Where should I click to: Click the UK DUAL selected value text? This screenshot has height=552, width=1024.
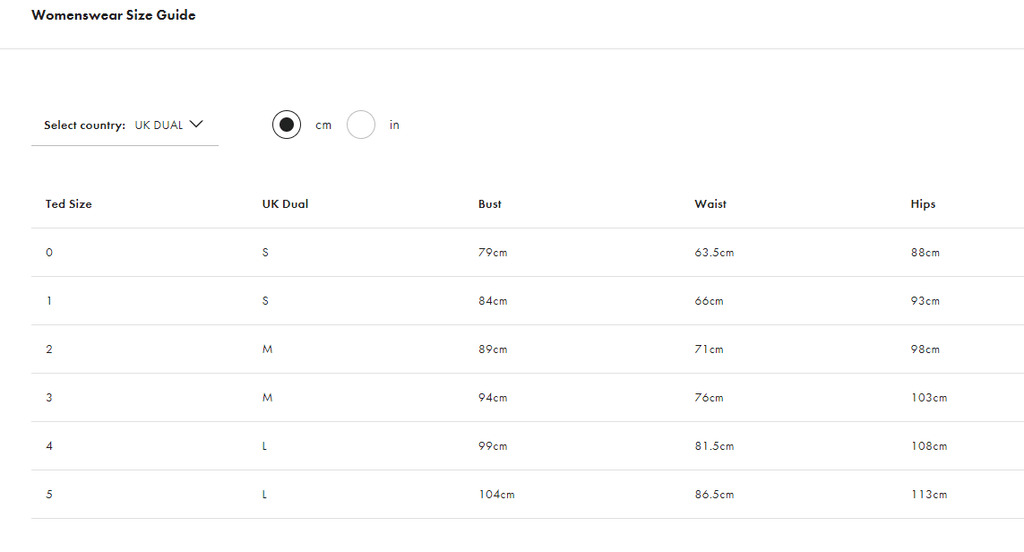point(159,125)
